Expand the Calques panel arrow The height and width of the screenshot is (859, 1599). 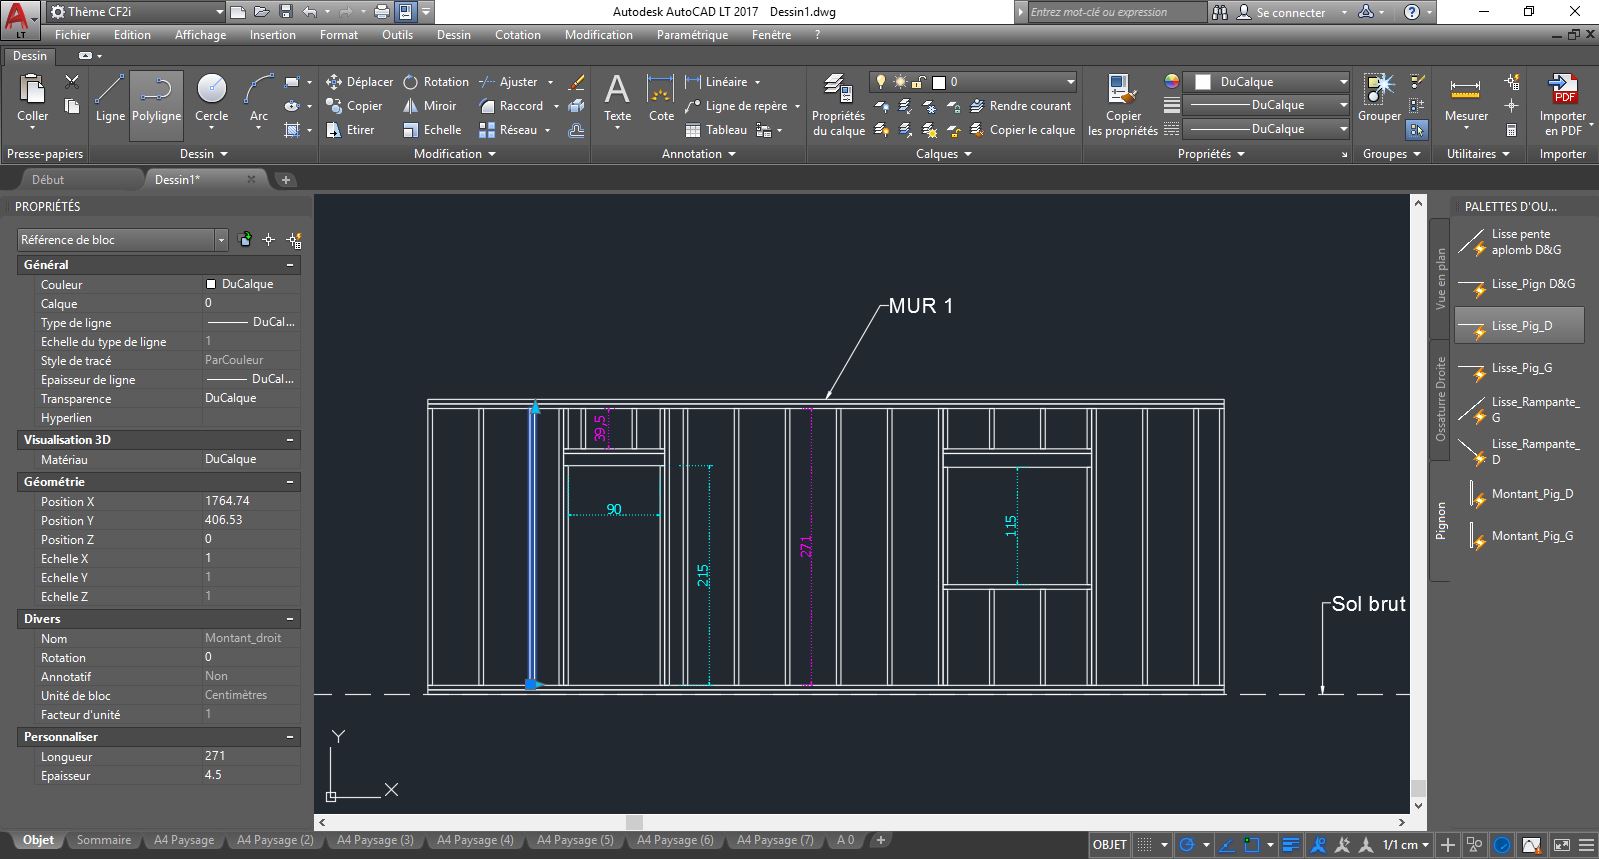968,154
